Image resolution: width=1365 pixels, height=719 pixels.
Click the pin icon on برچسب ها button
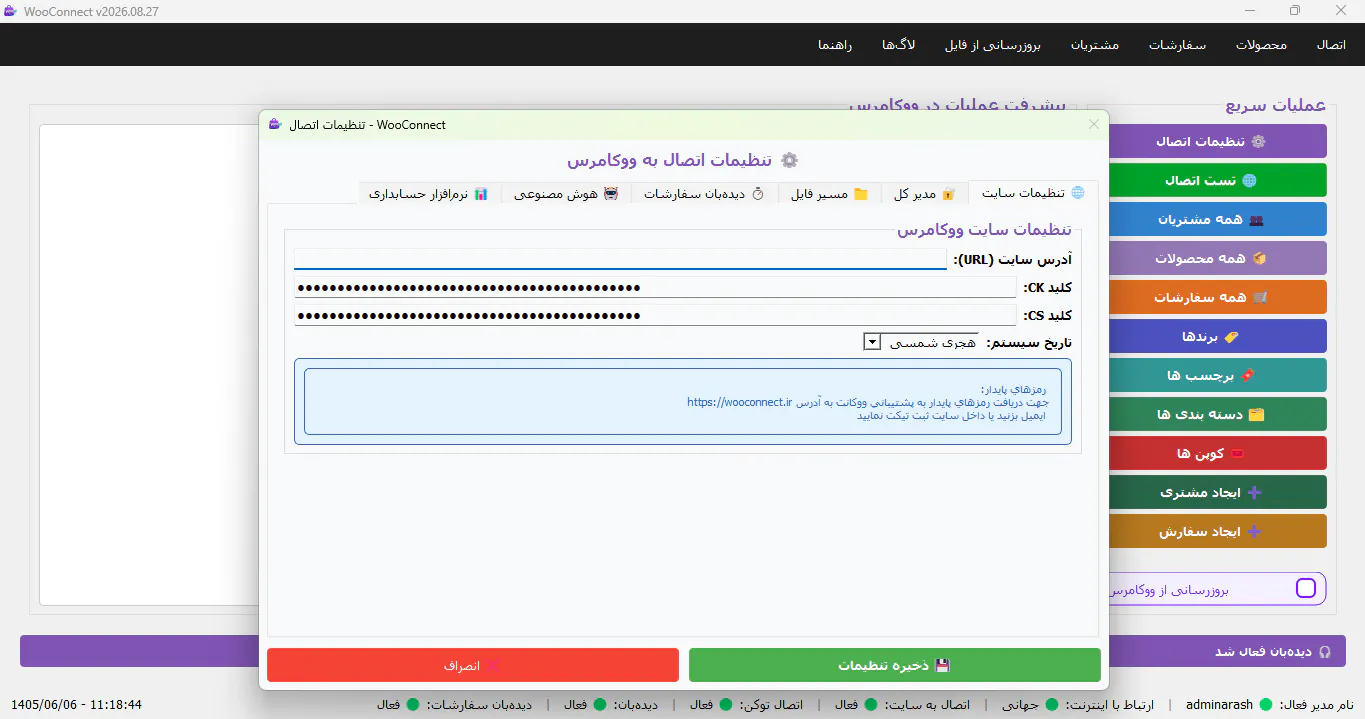pyautogui.click(x=1246, y=375)
